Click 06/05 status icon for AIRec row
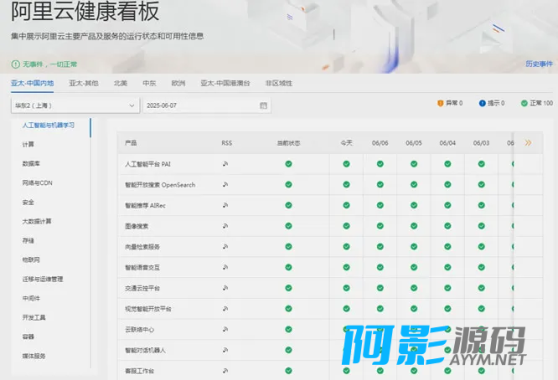Image resolution: width=558 pixels, height=380 pixels. [x=414, y=205]
